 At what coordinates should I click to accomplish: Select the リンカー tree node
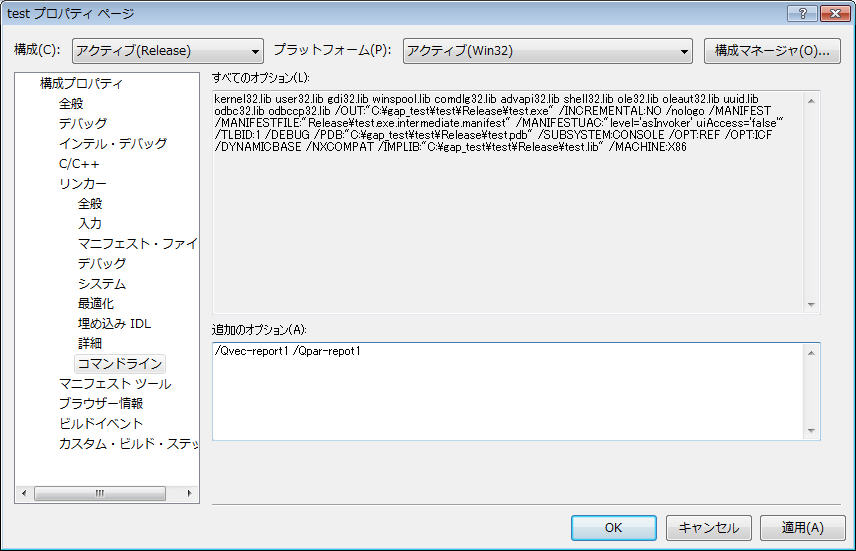pos(82,183)
